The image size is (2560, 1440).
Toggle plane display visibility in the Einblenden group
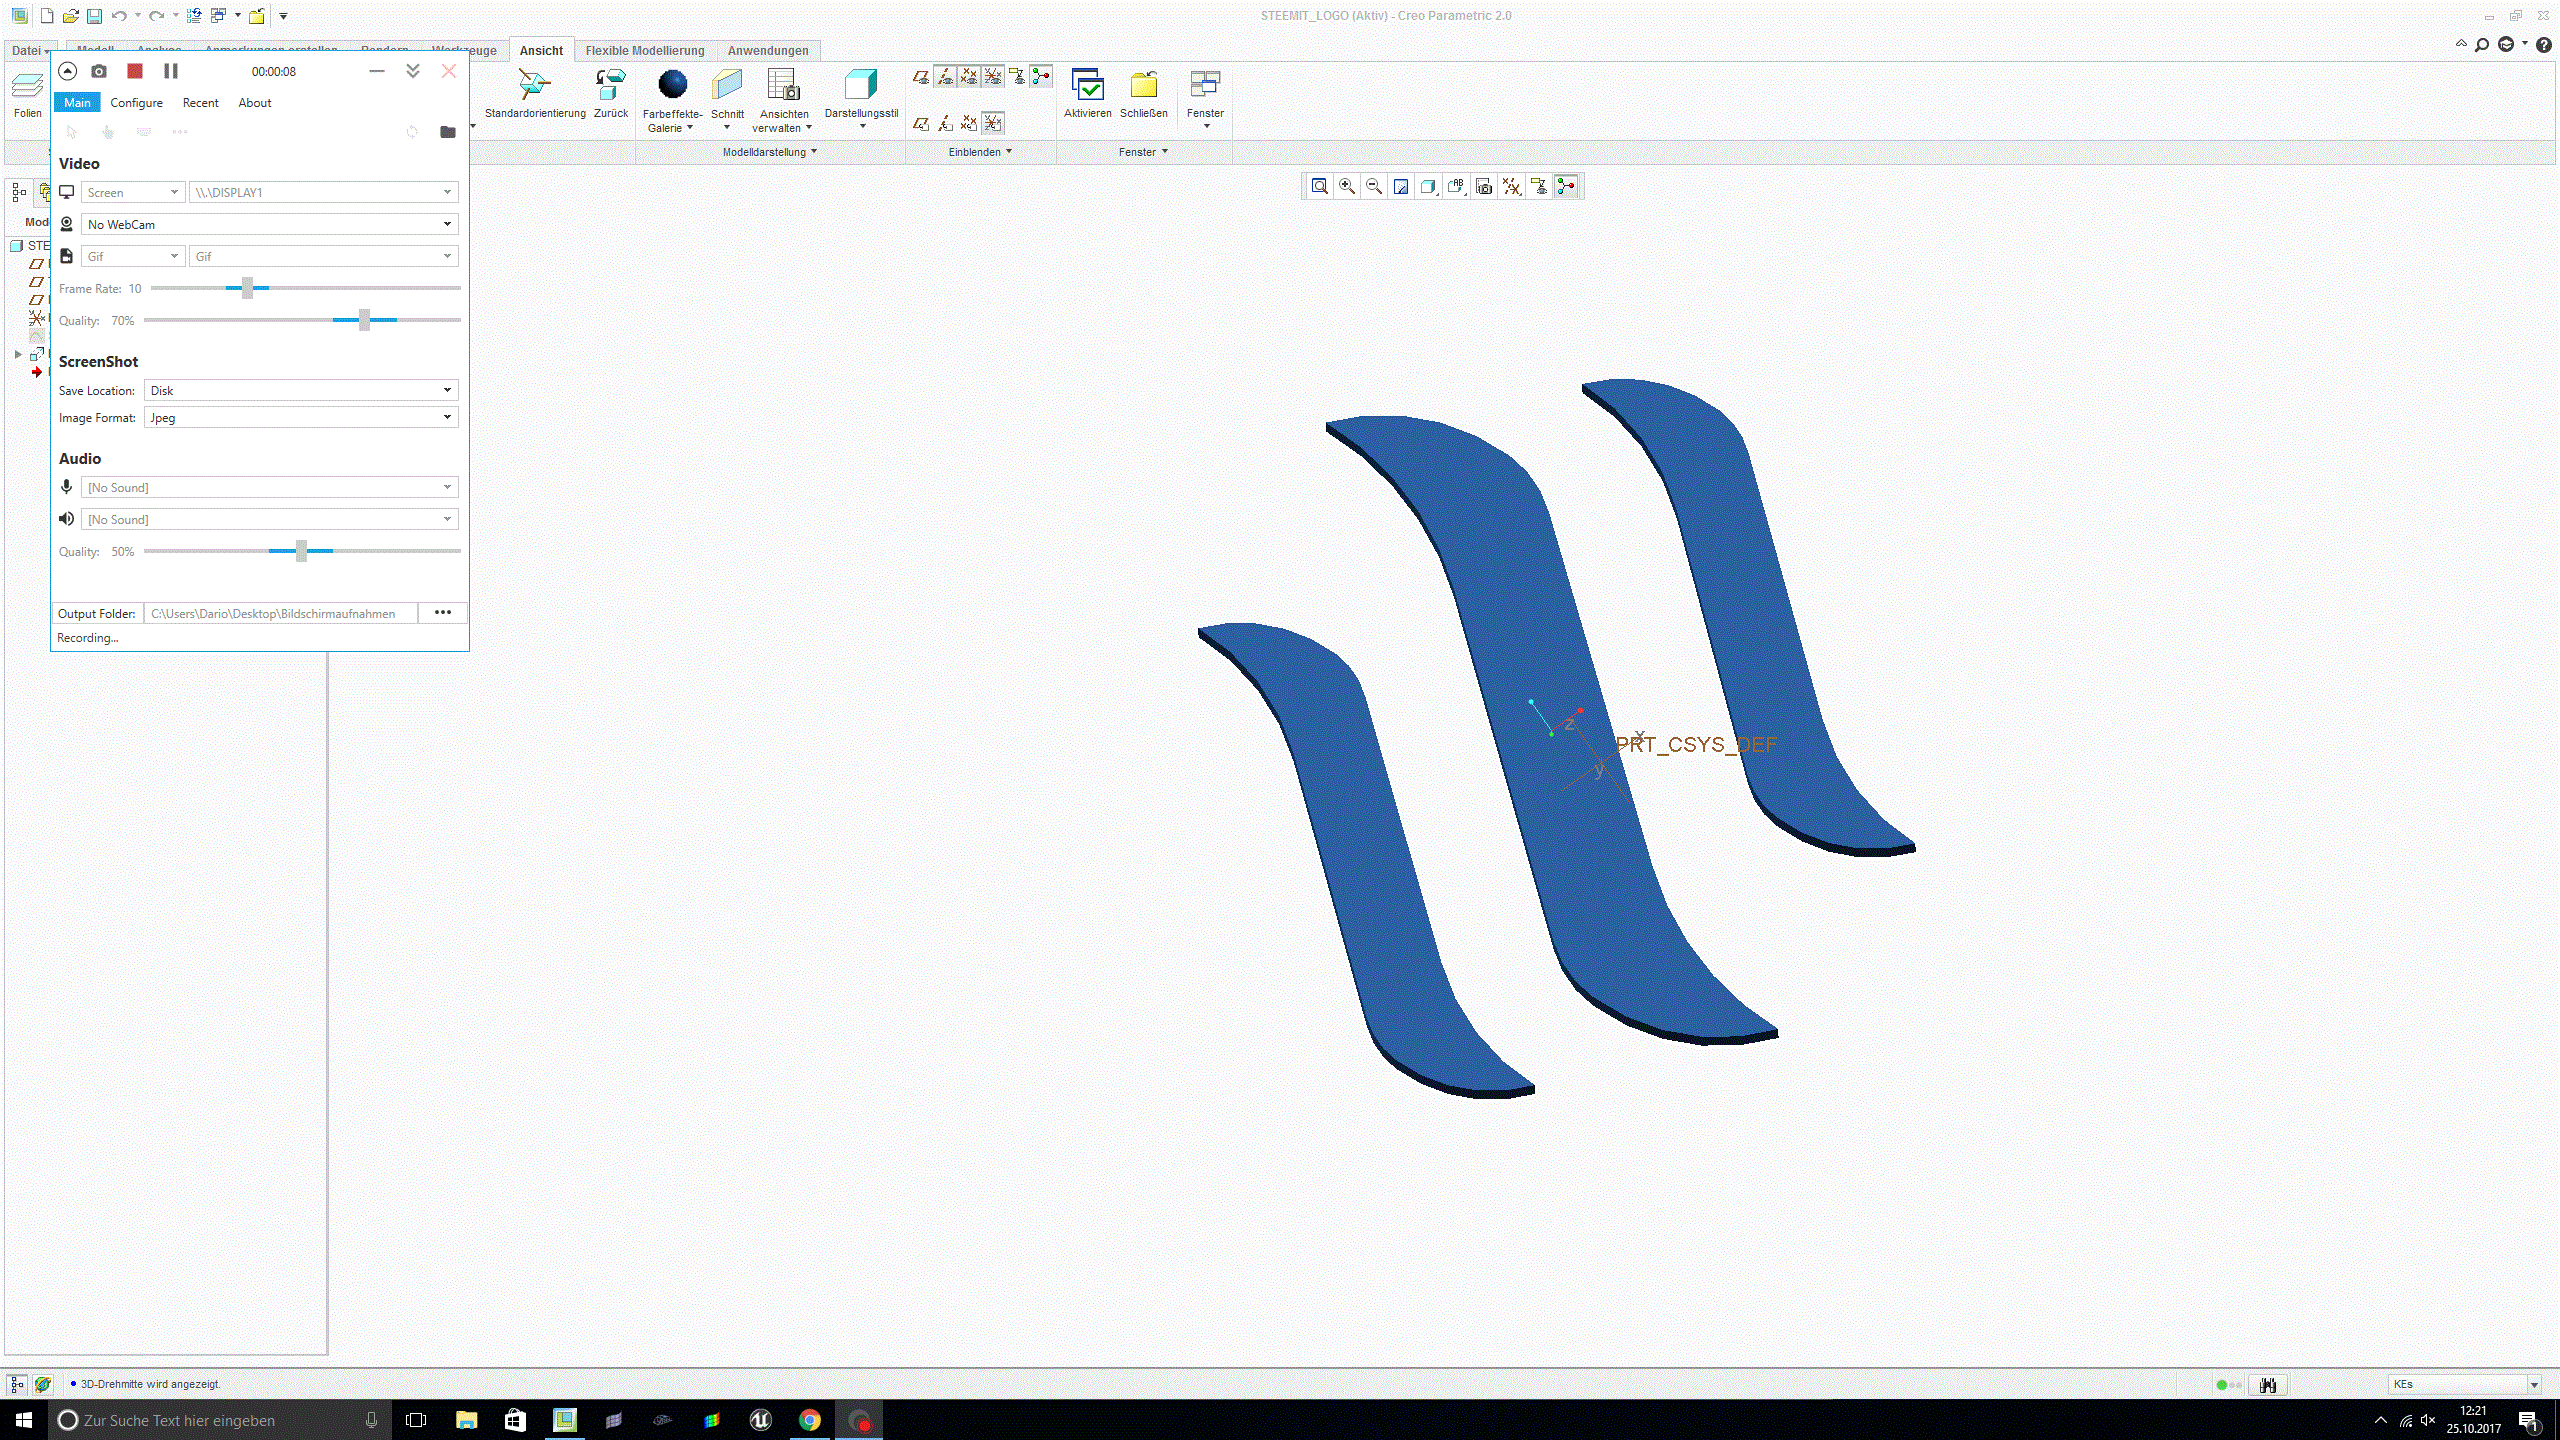pyautogui.click(x=921, y=76)
